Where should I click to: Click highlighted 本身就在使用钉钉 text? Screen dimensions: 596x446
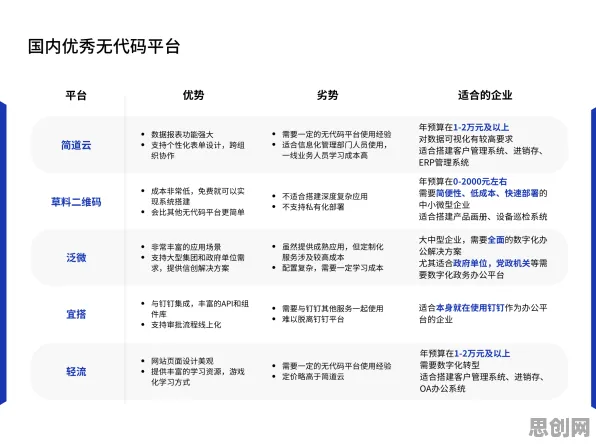point(470,308)
